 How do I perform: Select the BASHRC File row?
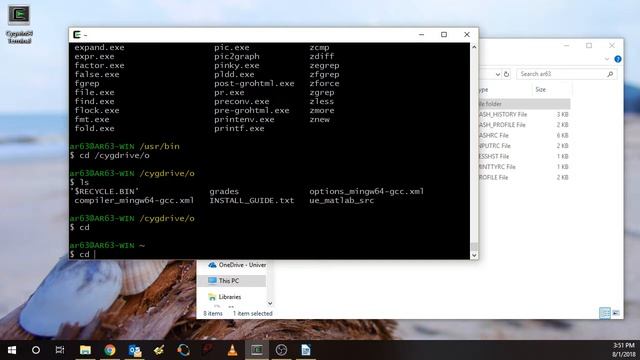pos(524,136)
